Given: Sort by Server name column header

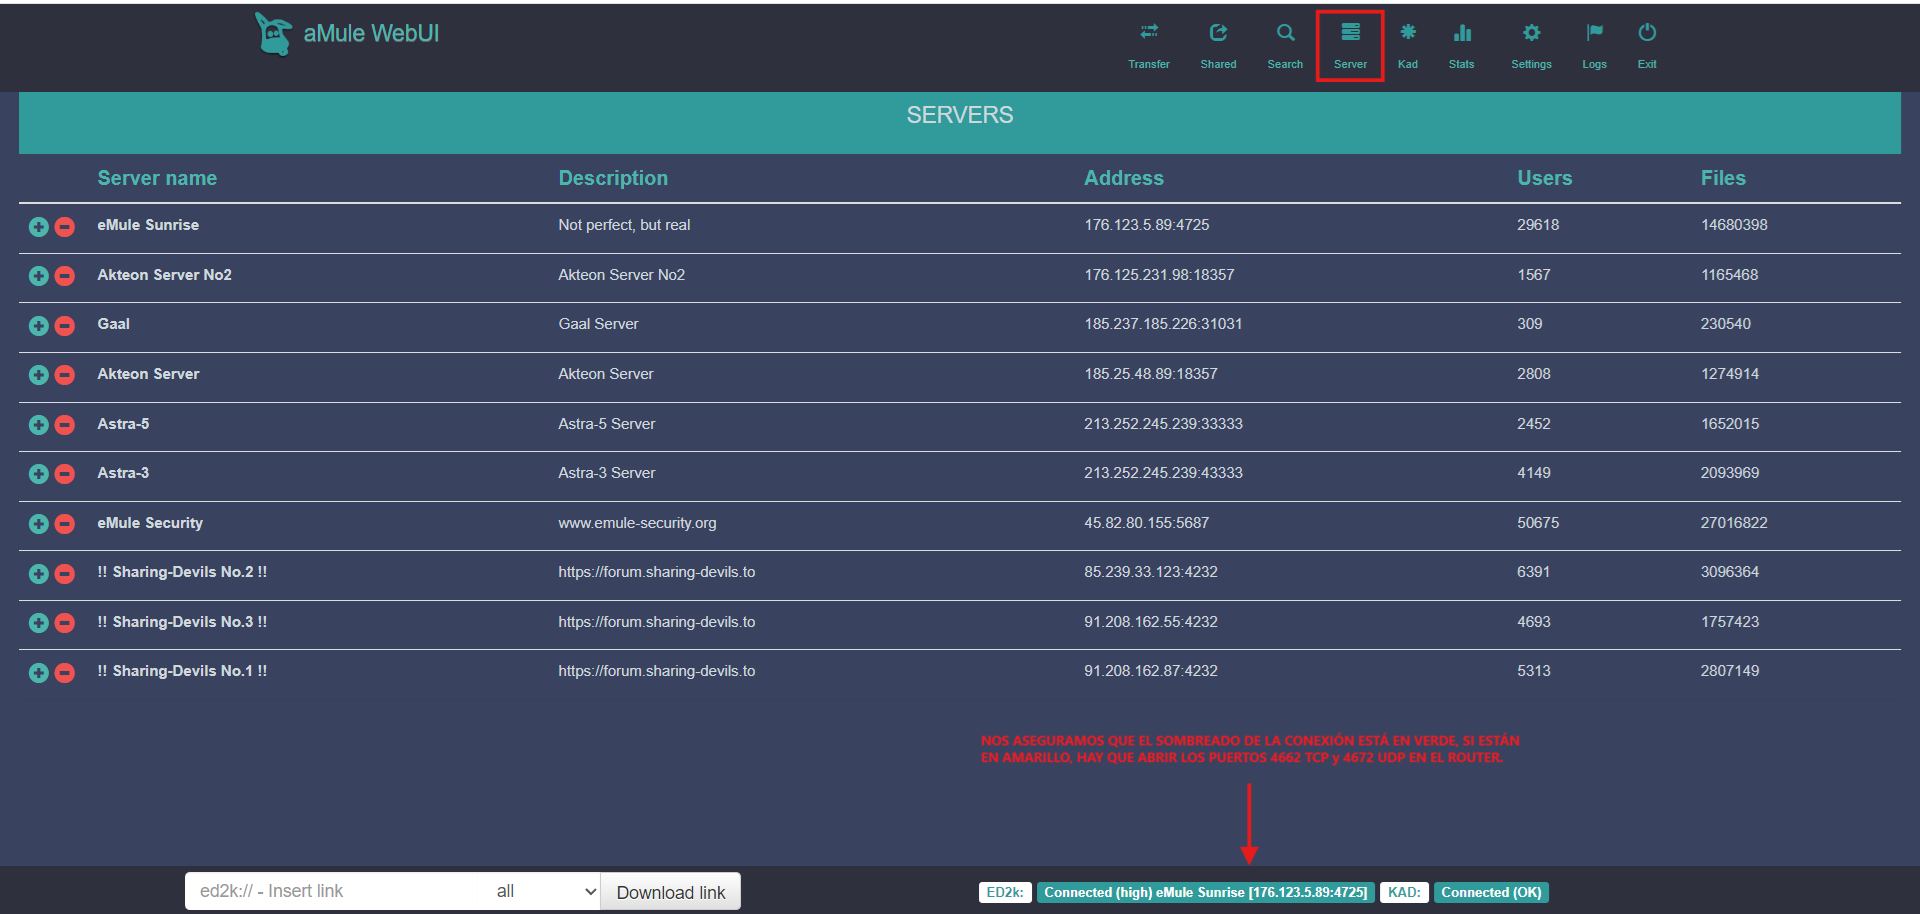Looking at the screenshot, I should [x=157, y=178].
